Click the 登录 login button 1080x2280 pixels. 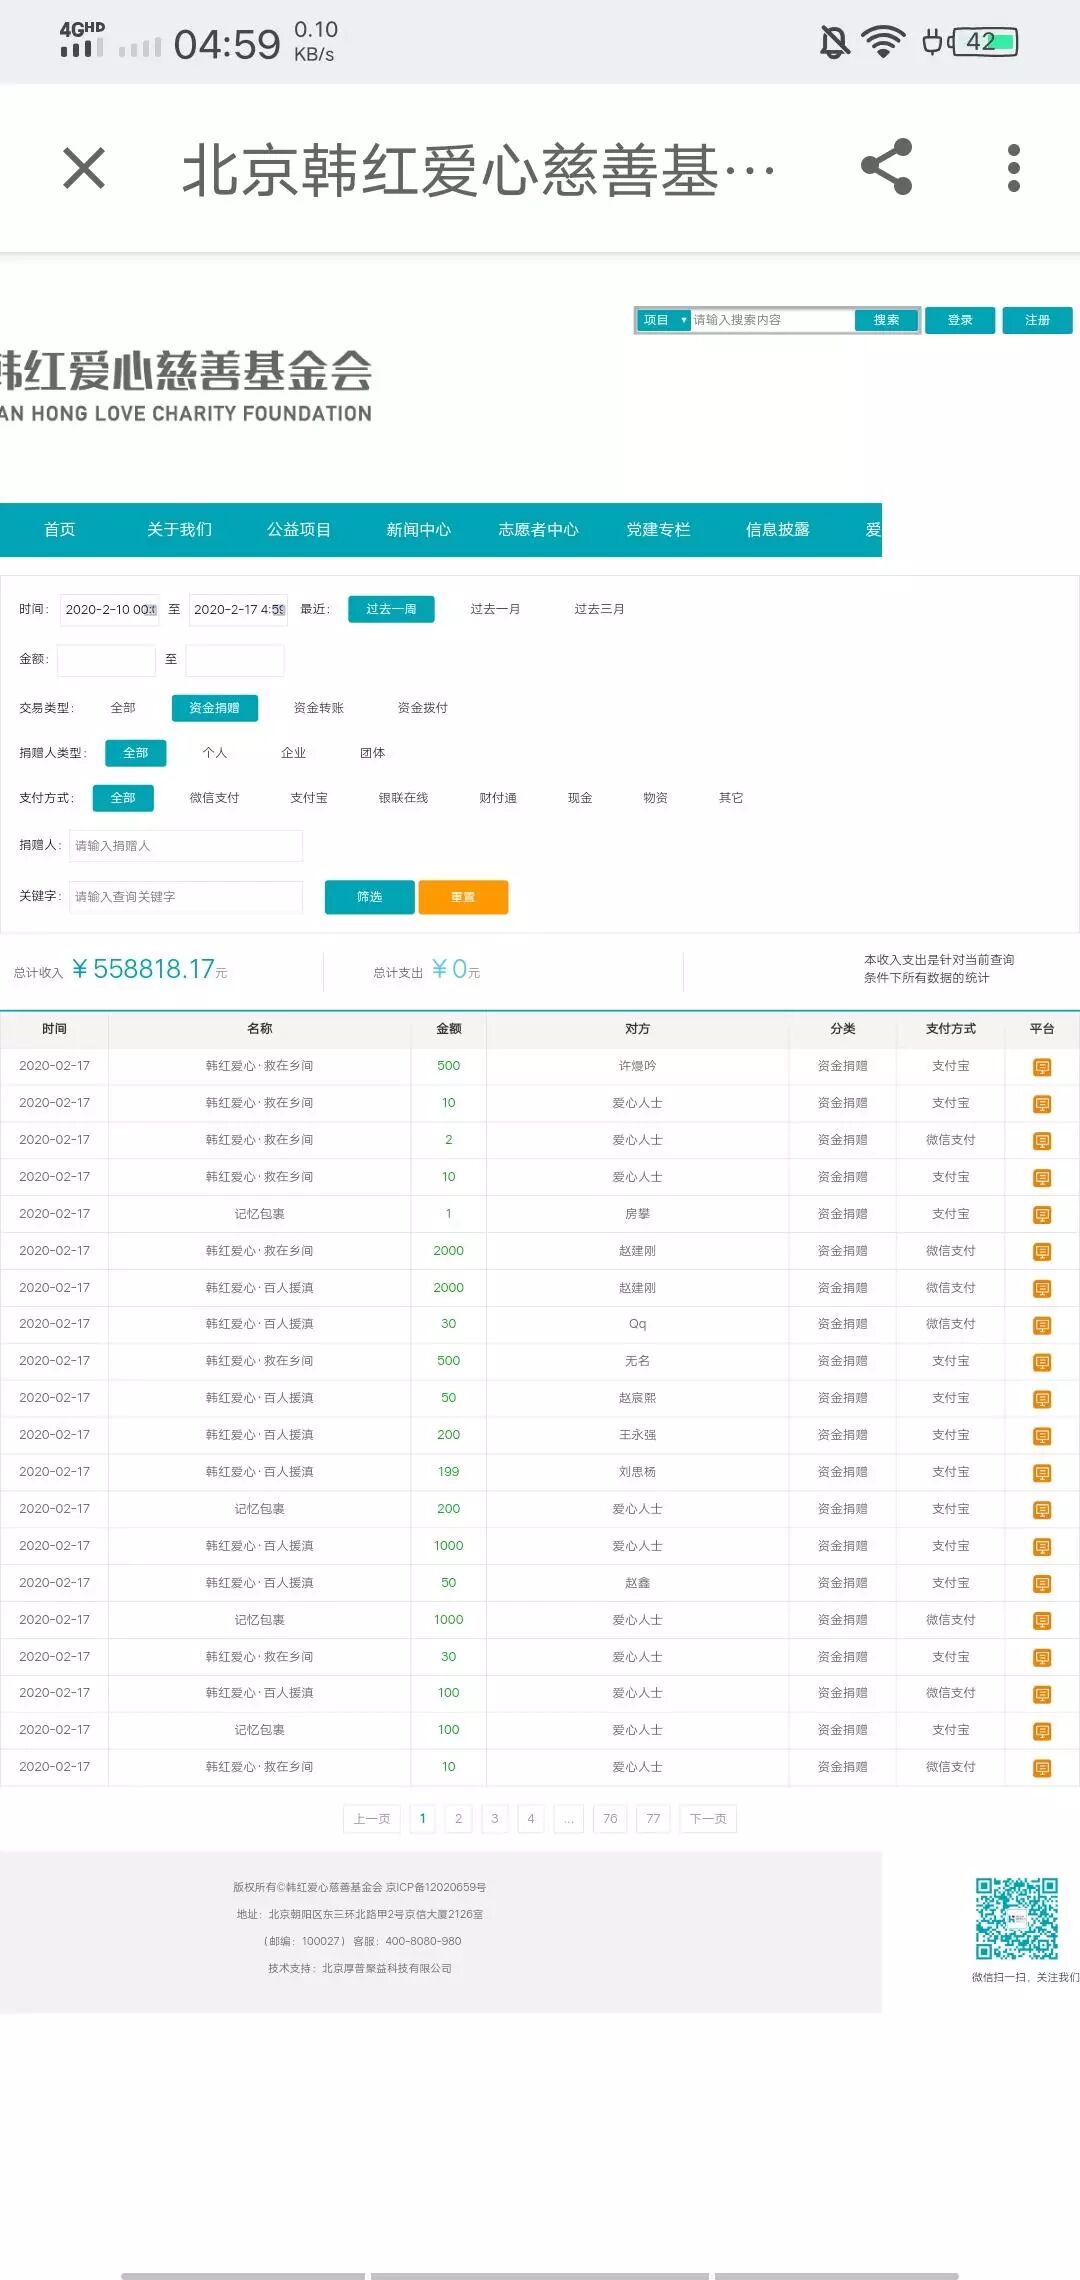point(960,320)
